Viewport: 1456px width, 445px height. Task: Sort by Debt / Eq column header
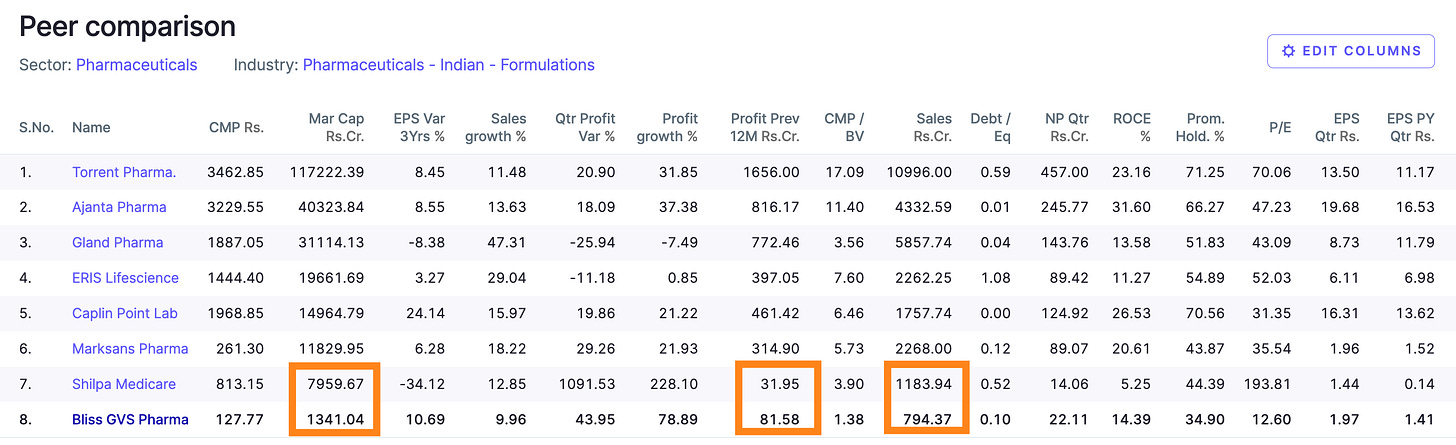pos(990,127)
